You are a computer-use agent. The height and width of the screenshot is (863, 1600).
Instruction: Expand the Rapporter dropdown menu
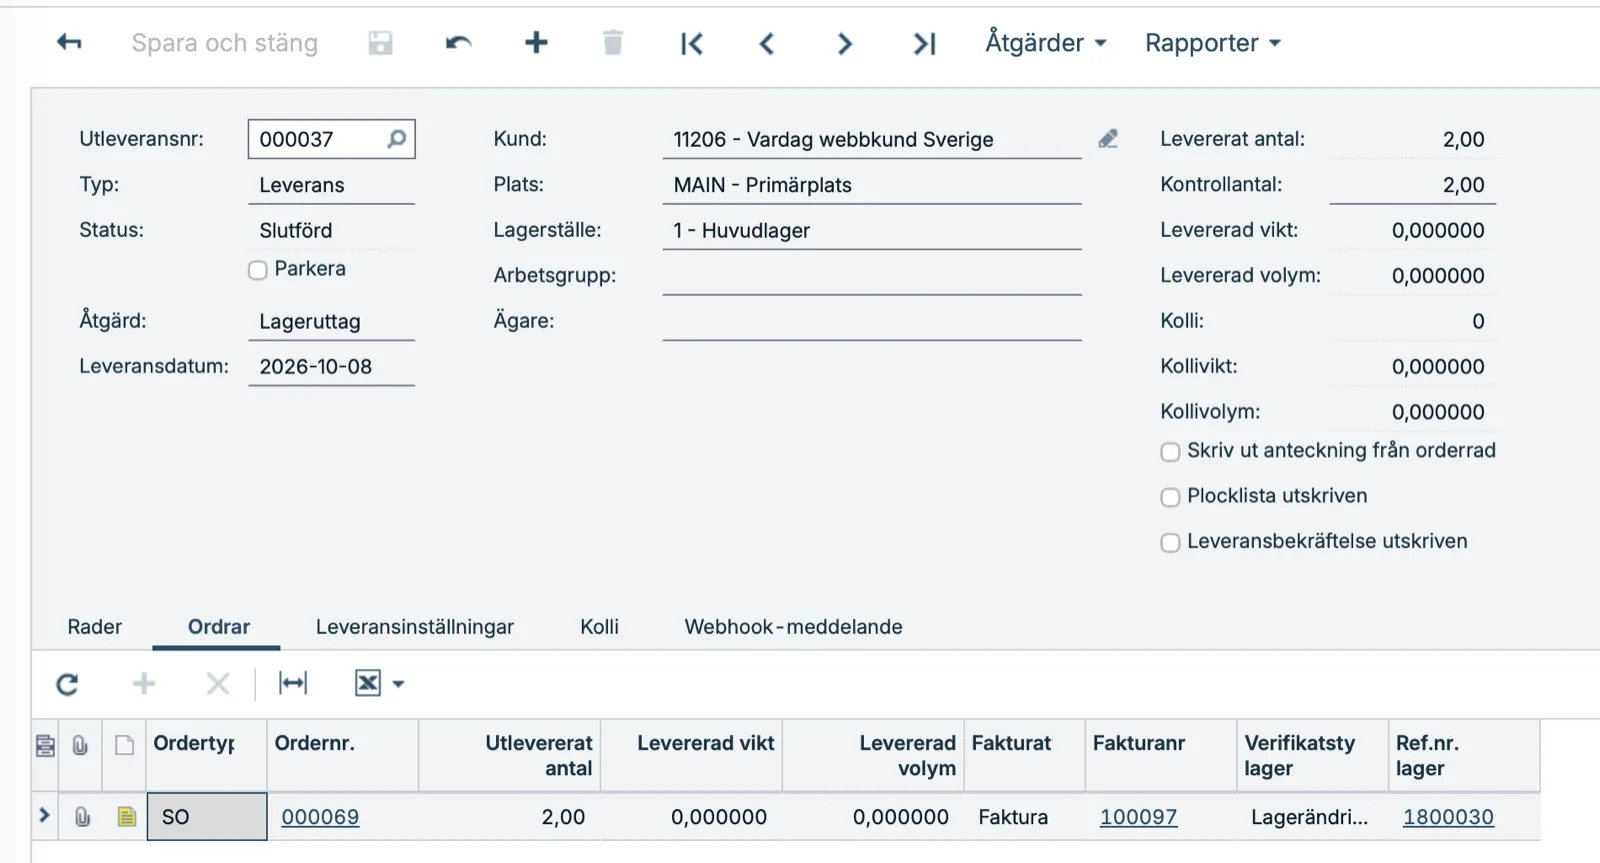(x=1213, y=43)
